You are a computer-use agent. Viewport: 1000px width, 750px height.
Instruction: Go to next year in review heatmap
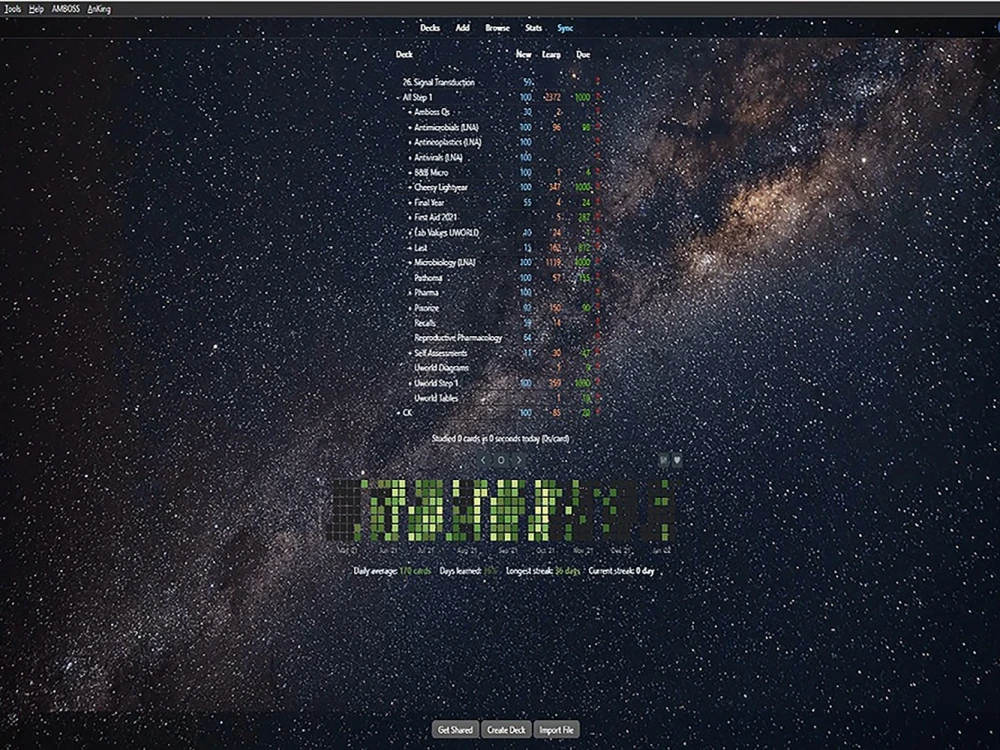[x=519, y=460]
